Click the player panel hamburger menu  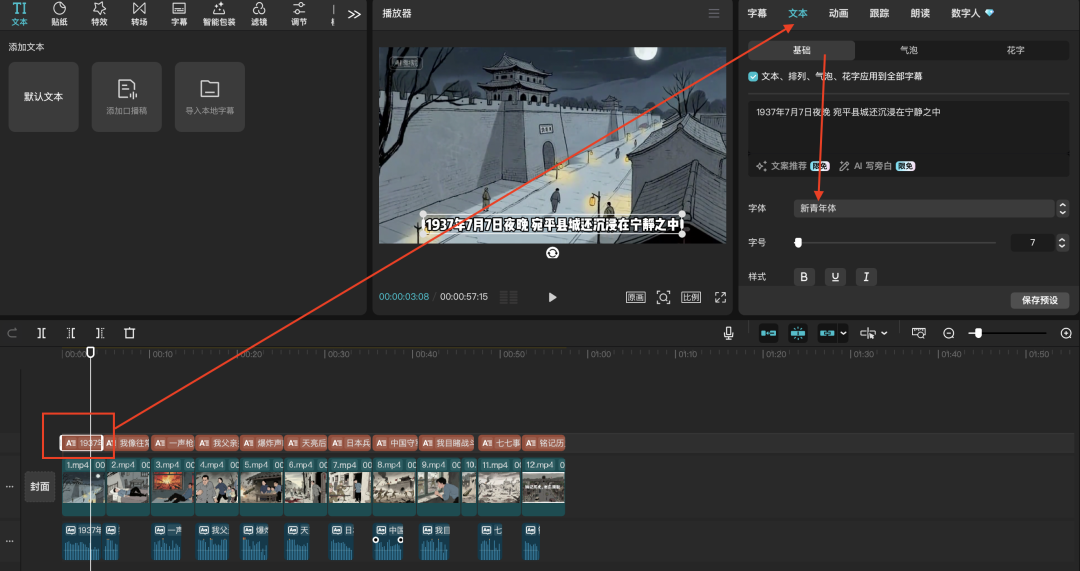tap(713, 14)
